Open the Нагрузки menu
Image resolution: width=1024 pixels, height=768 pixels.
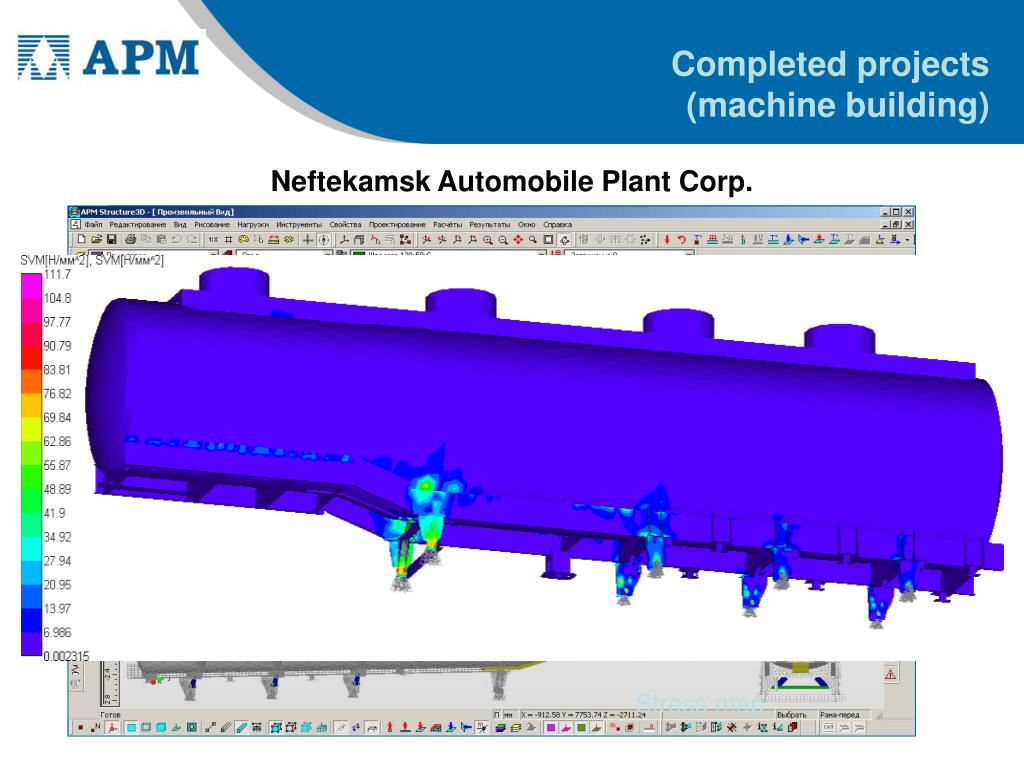[253, 225]
